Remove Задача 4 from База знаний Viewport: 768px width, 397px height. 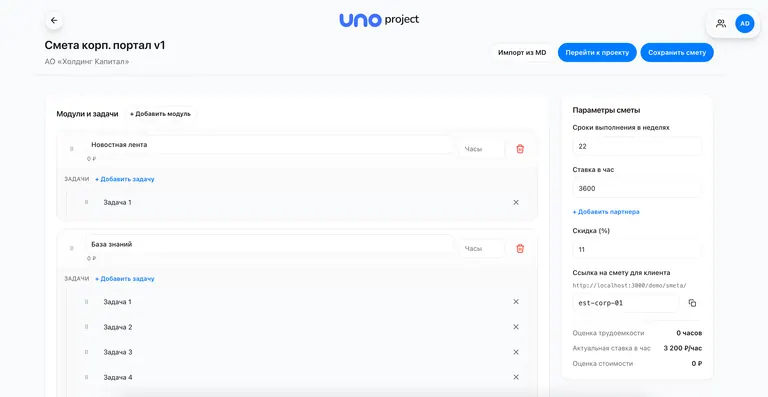[x=516, y=377]
